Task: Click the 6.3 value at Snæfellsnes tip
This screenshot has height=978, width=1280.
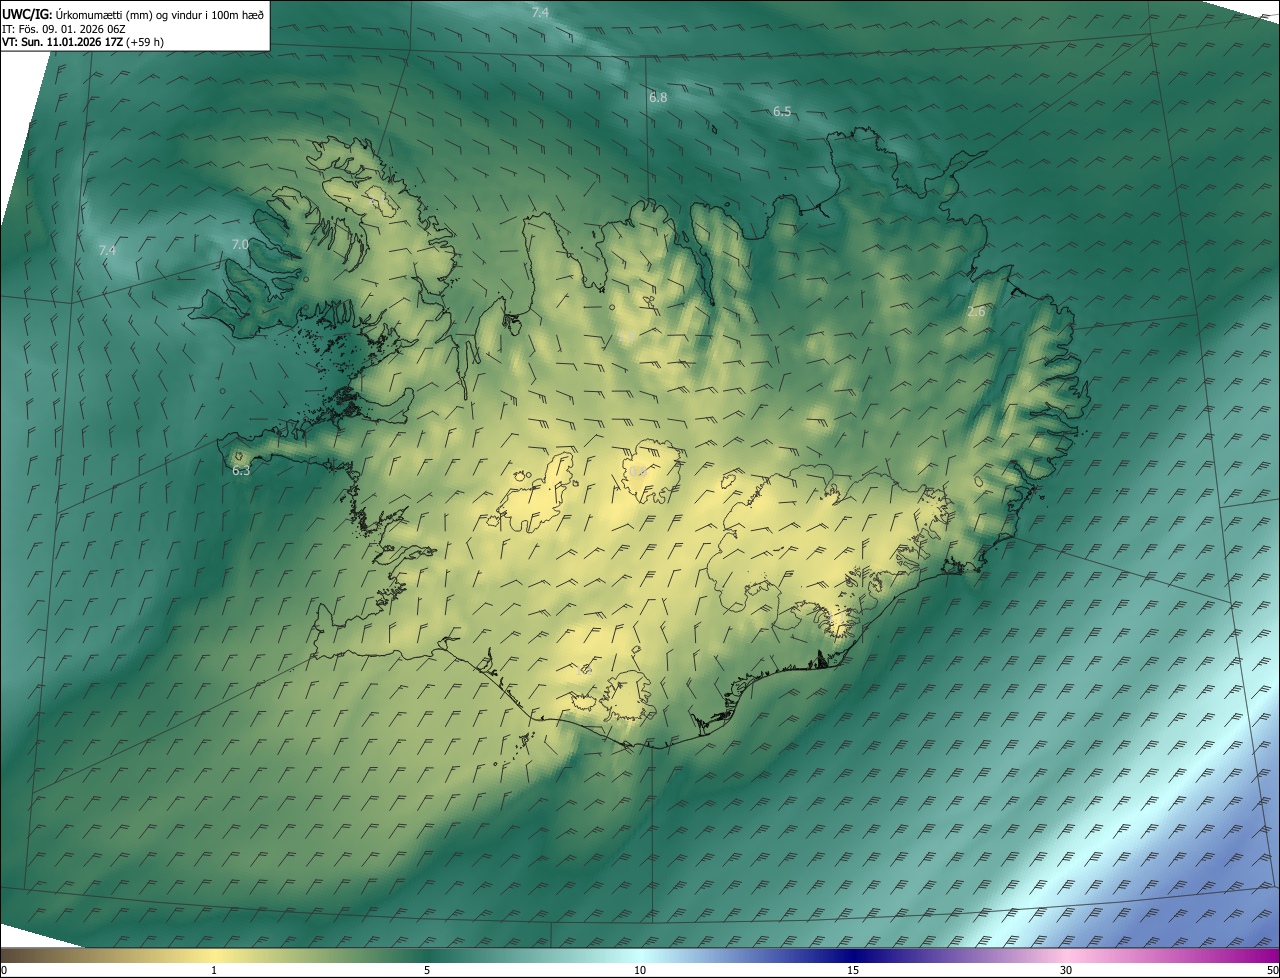Action: 241,470
